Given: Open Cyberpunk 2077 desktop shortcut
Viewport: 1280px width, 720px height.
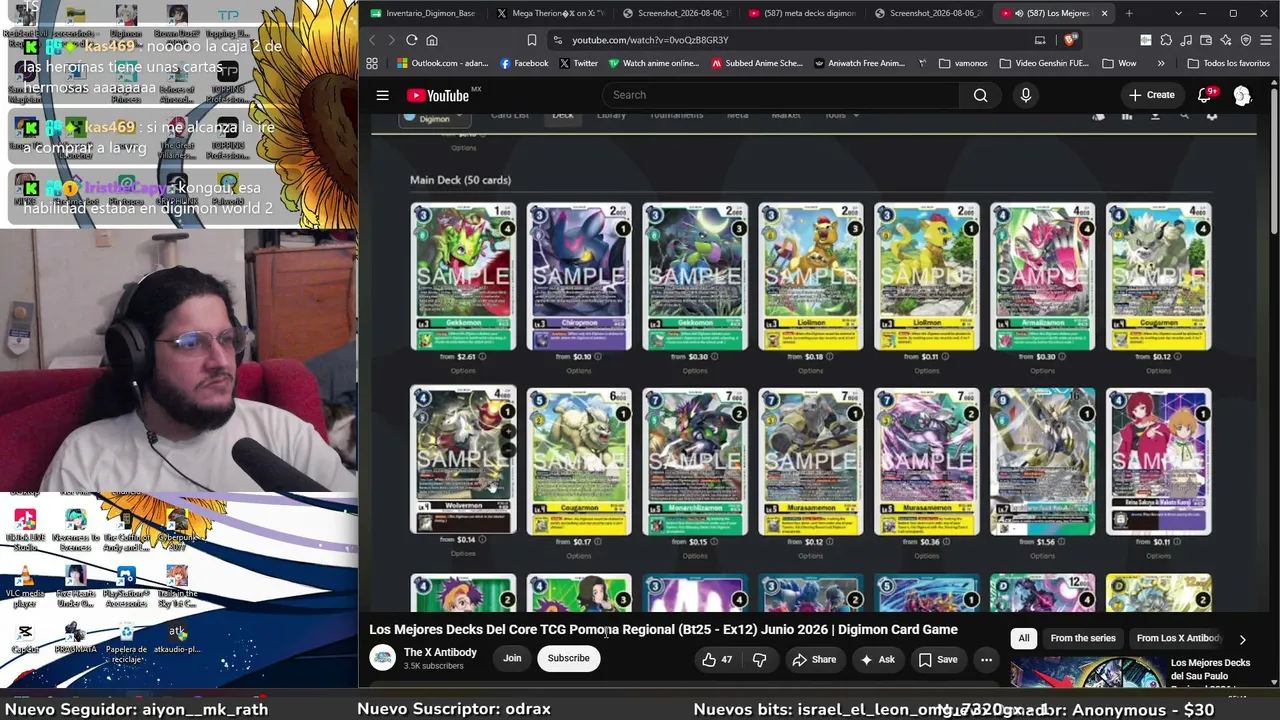Looking at the screenshot, I should [177, 531].
